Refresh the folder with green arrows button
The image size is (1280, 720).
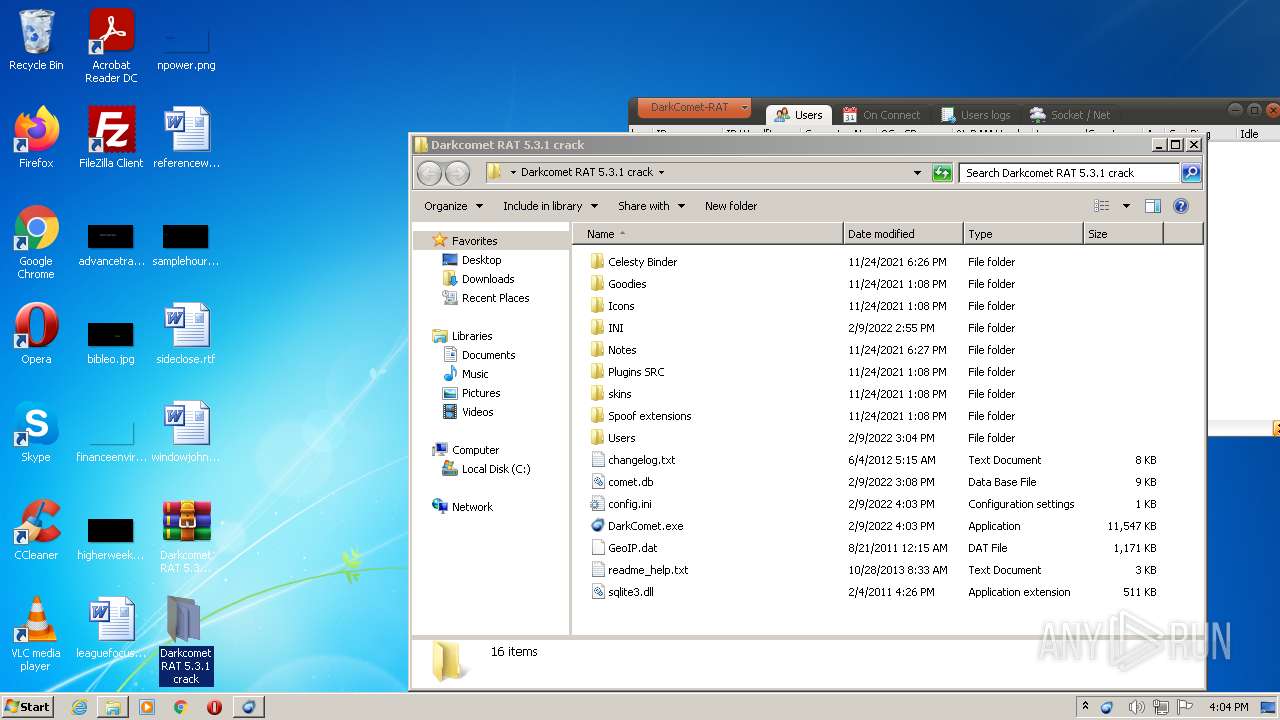[942, 173]
